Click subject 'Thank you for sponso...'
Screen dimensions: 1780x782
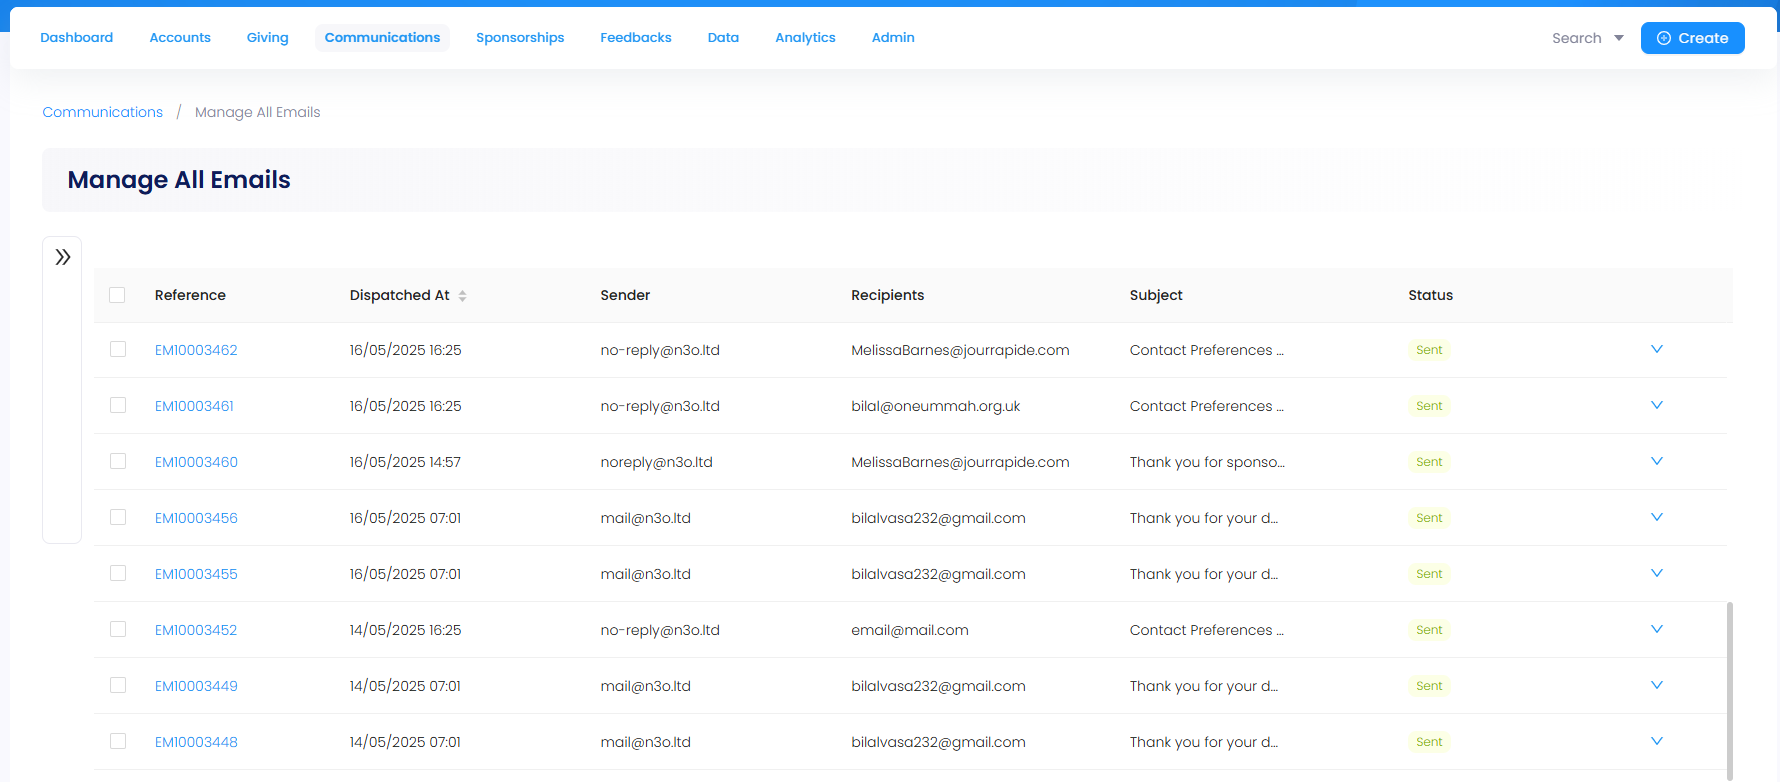tap(1207, 462)
